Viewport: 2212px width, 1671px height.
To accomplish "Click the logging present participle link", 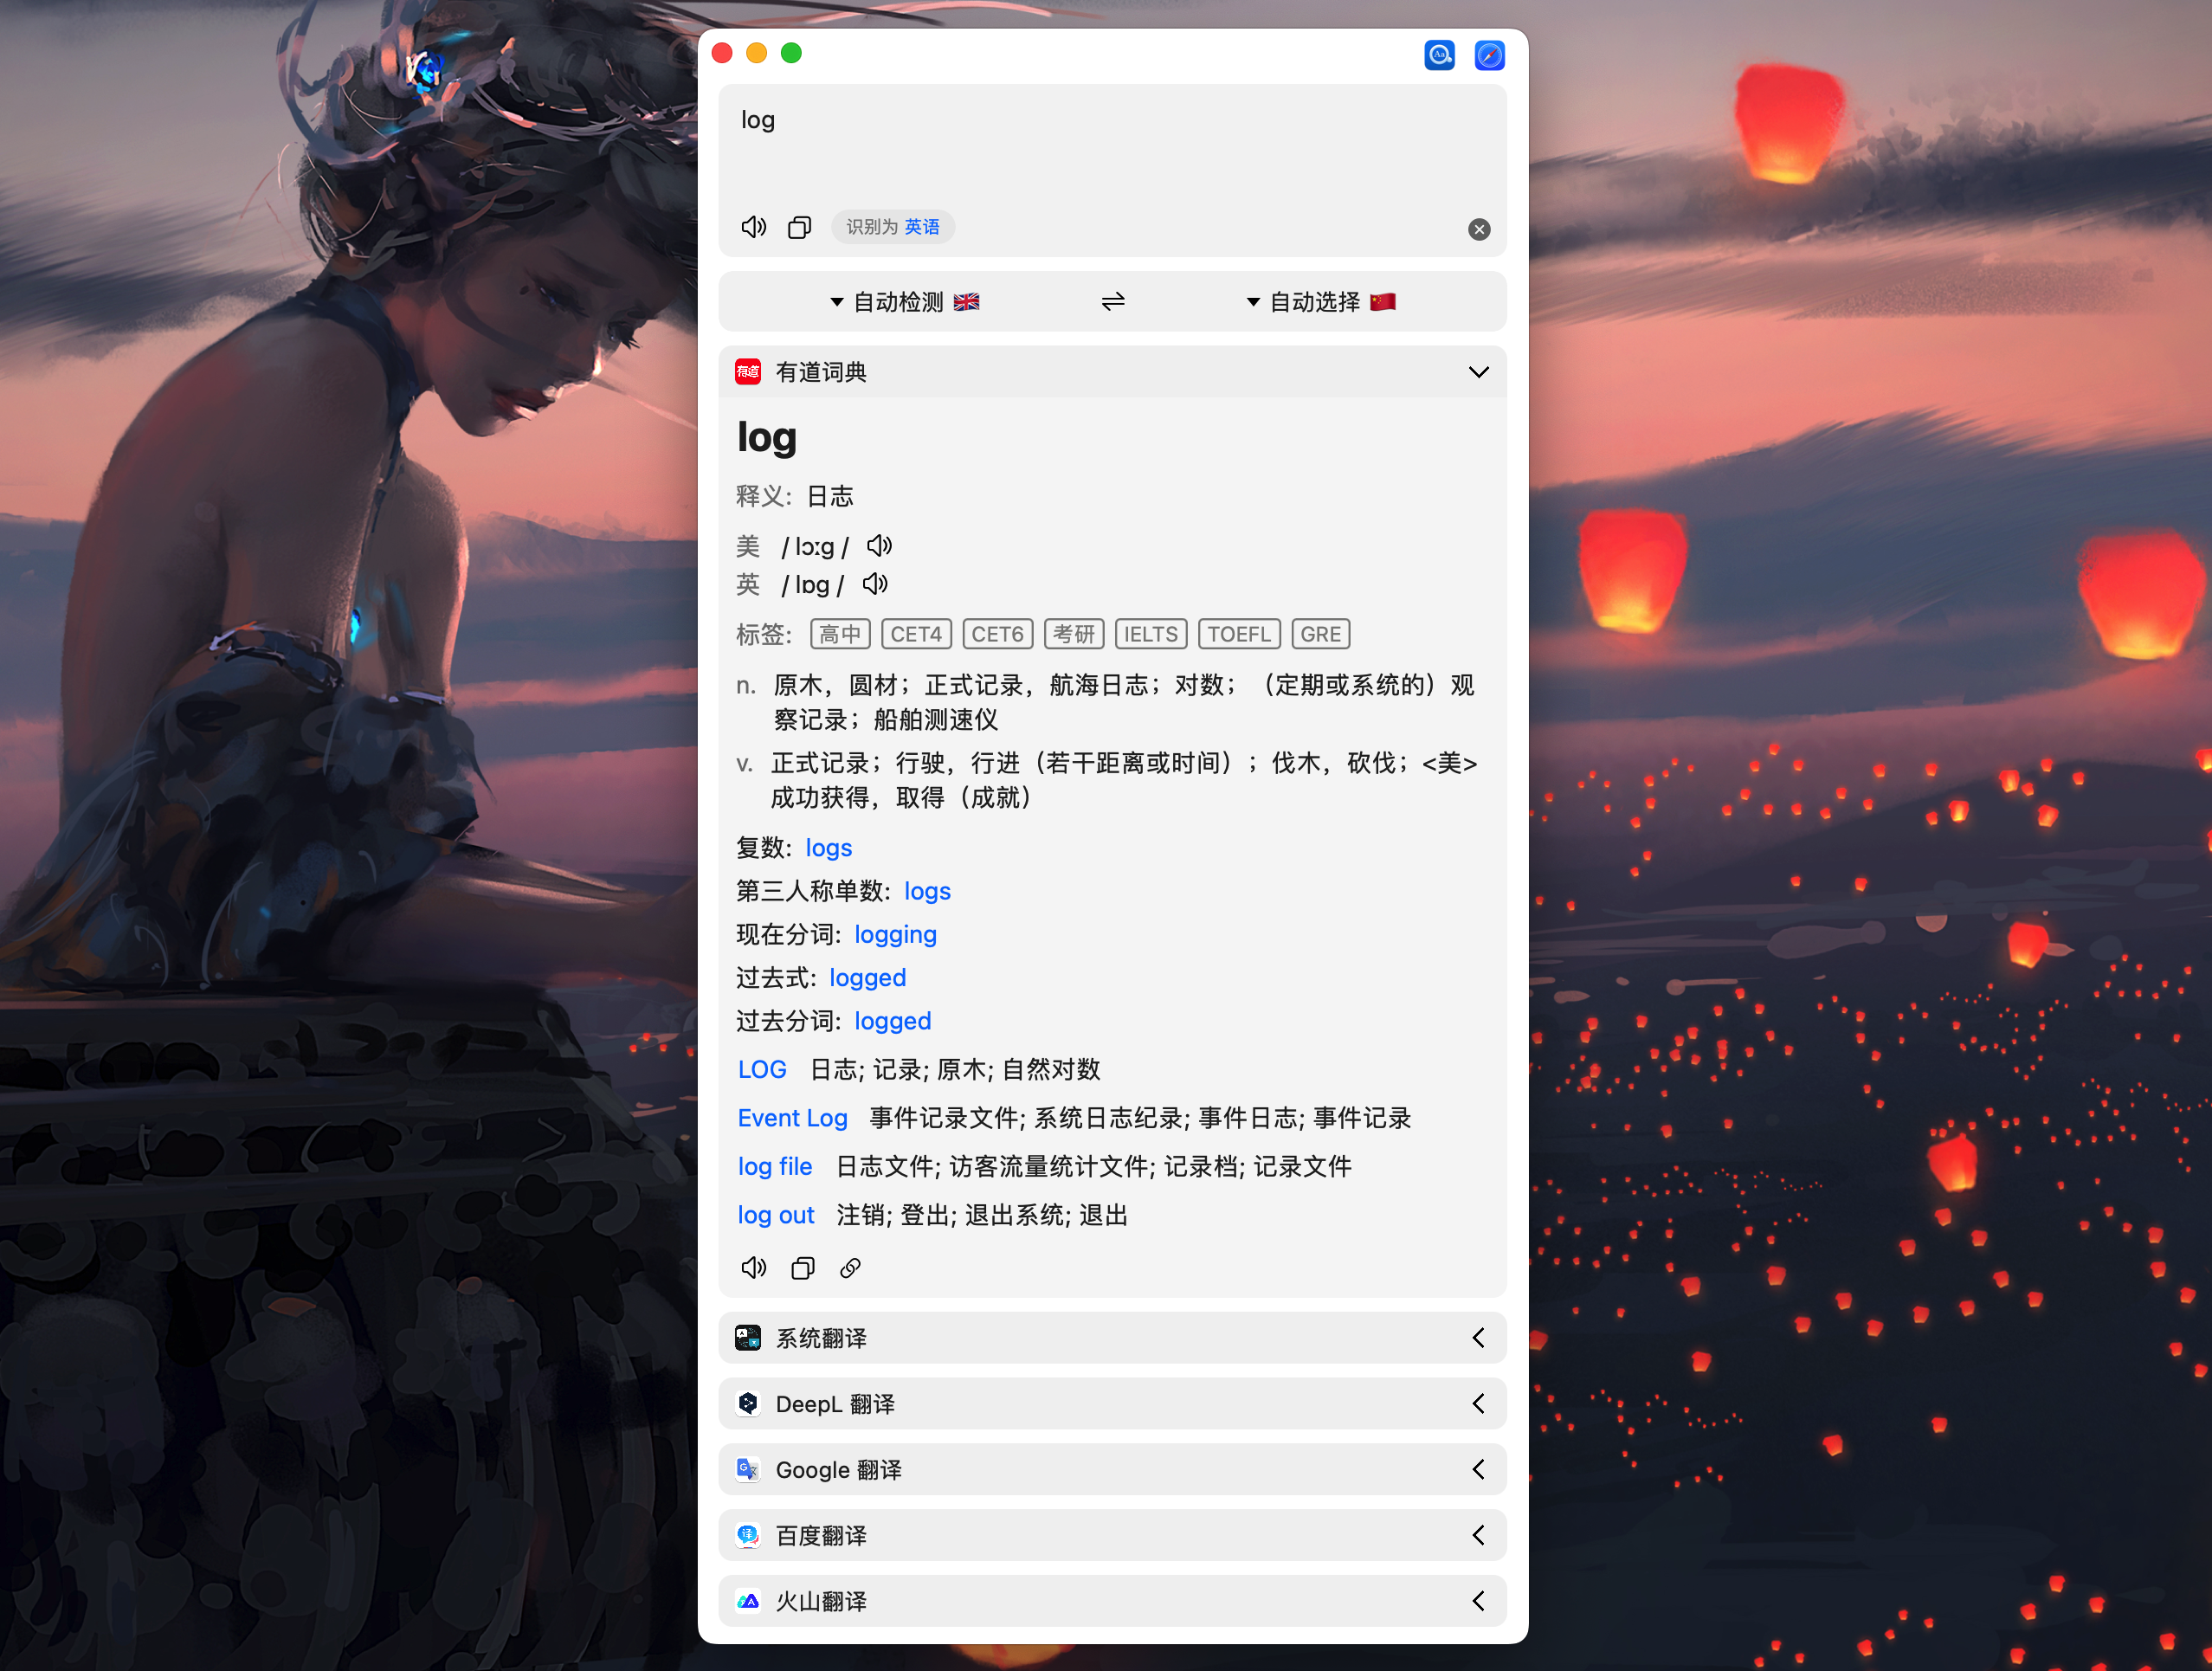I will (x=895, y=934).
